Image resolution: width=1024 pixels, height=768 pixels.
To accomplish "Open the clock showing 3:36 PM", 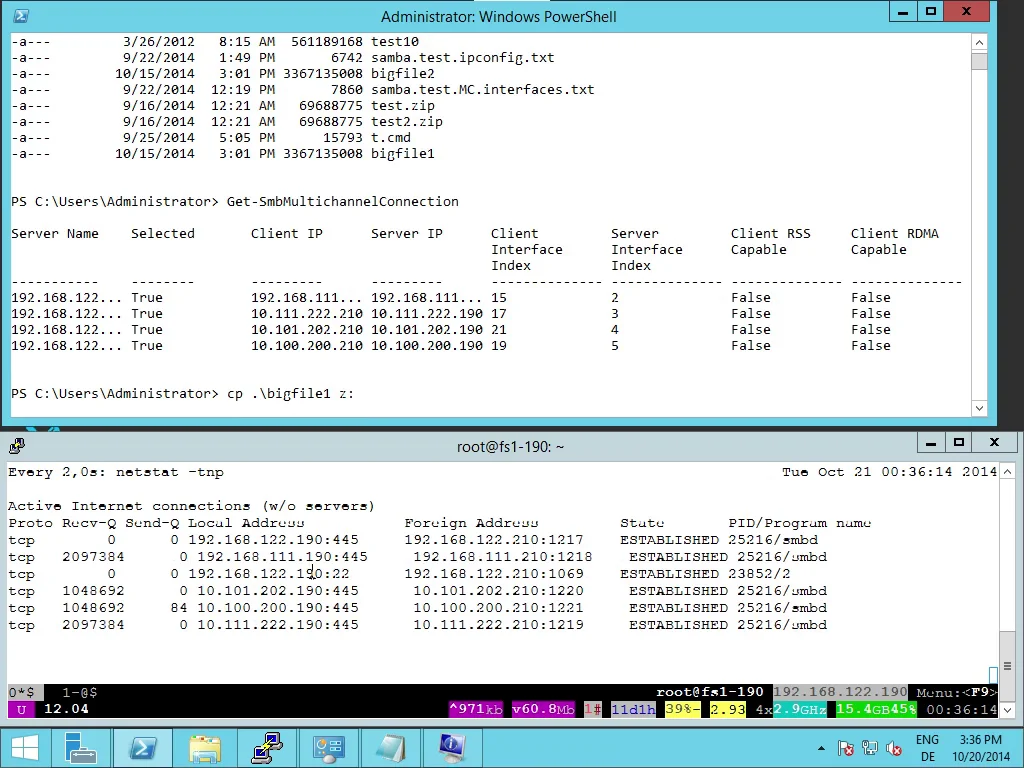I will point(981,748).
